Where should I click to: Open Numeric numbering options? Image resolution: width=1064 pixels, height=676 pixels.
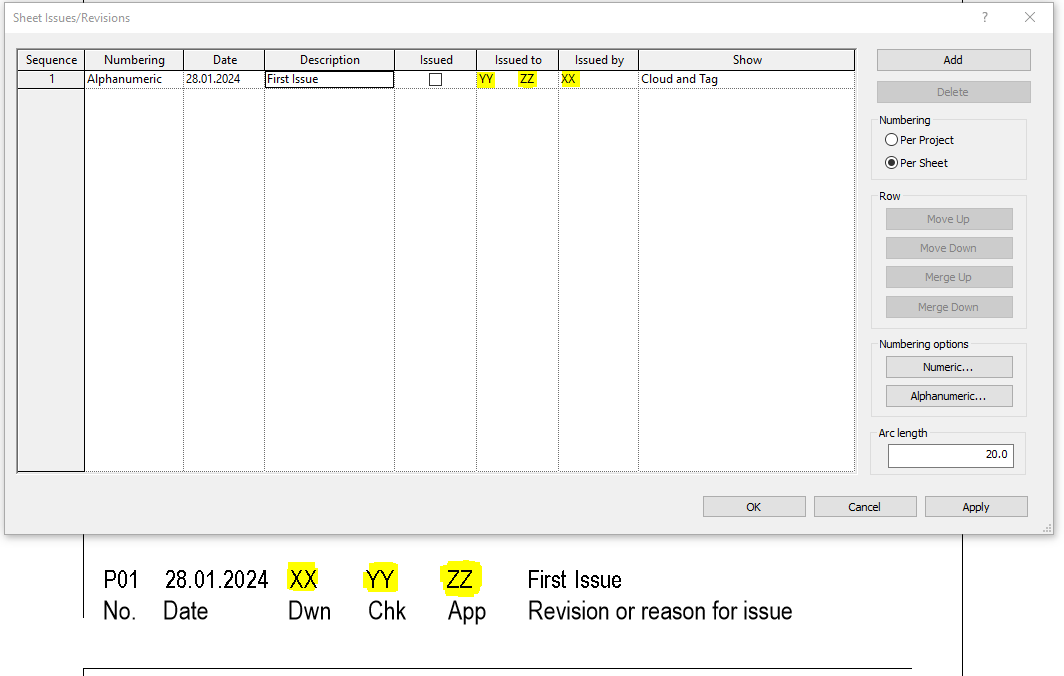[x=948, y=366]
